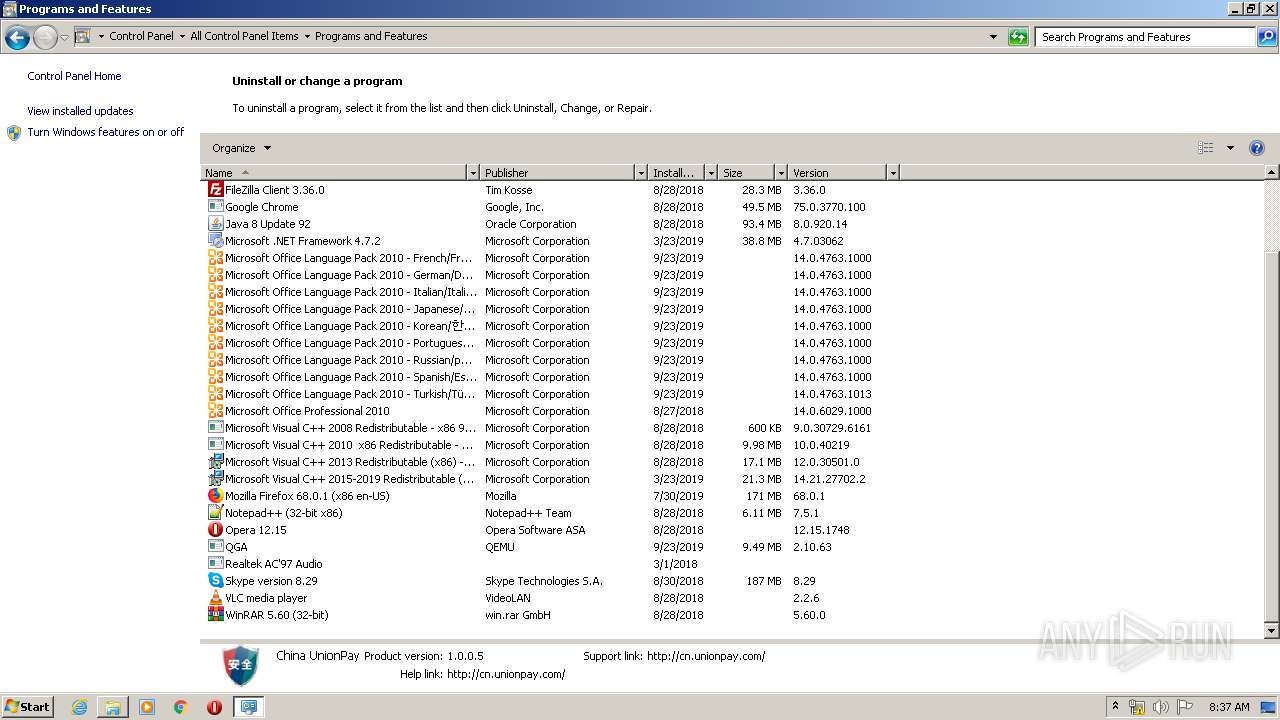
Task: Open Control Panel Home link
Action: (74, 76)
